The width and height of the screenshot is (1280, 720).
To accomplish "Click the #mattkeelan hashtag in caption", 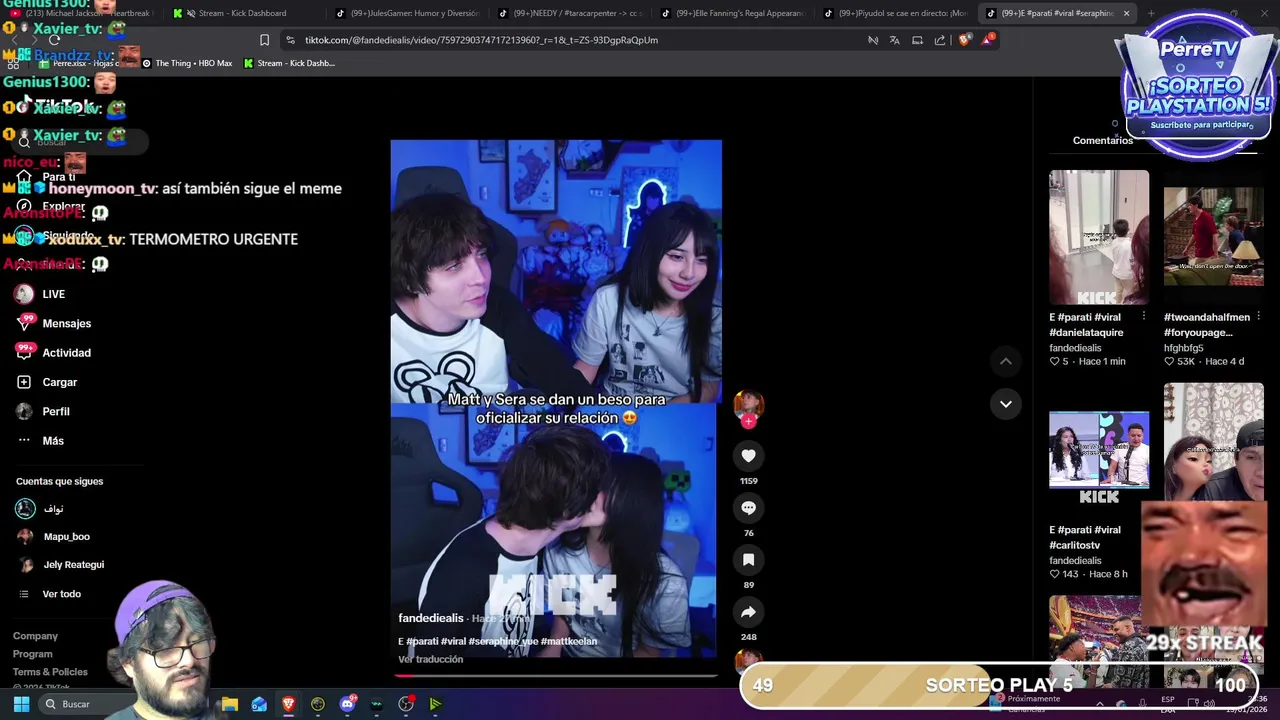I will click(x=568, y=641).
